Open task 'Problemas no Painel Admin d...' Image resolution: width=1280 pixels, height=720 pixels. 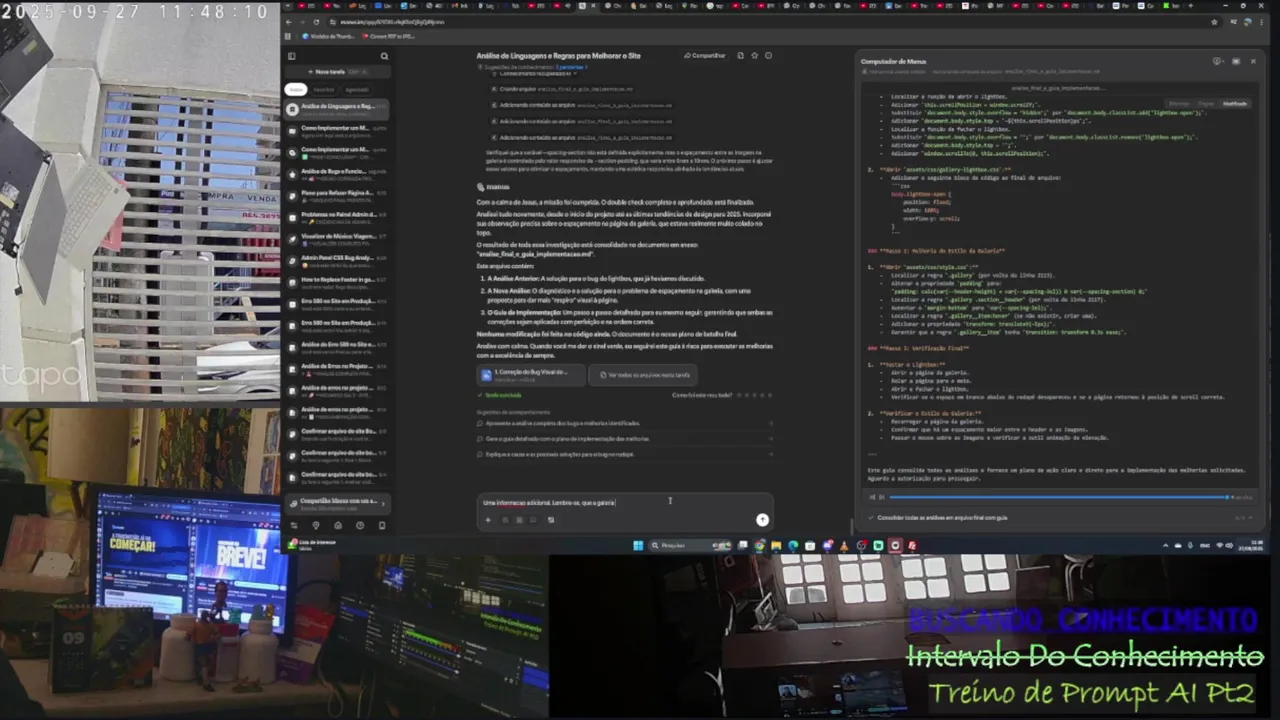337,216
